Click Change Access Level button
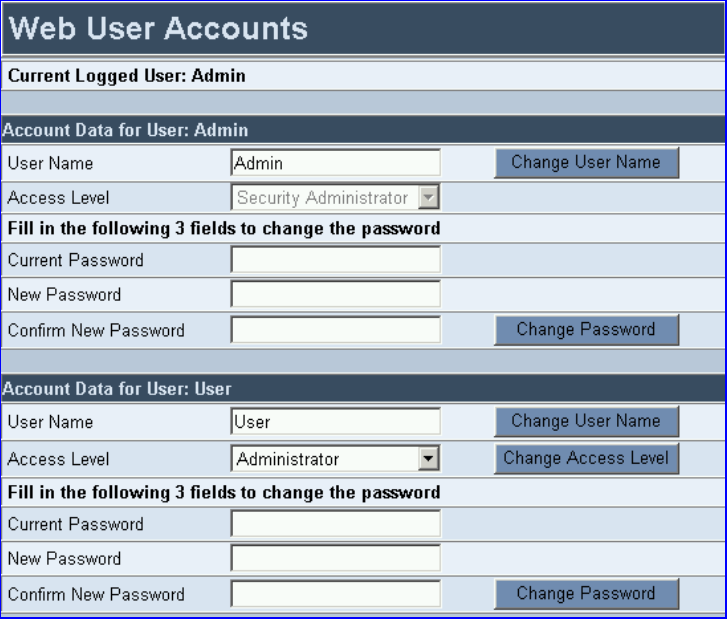 587,459
